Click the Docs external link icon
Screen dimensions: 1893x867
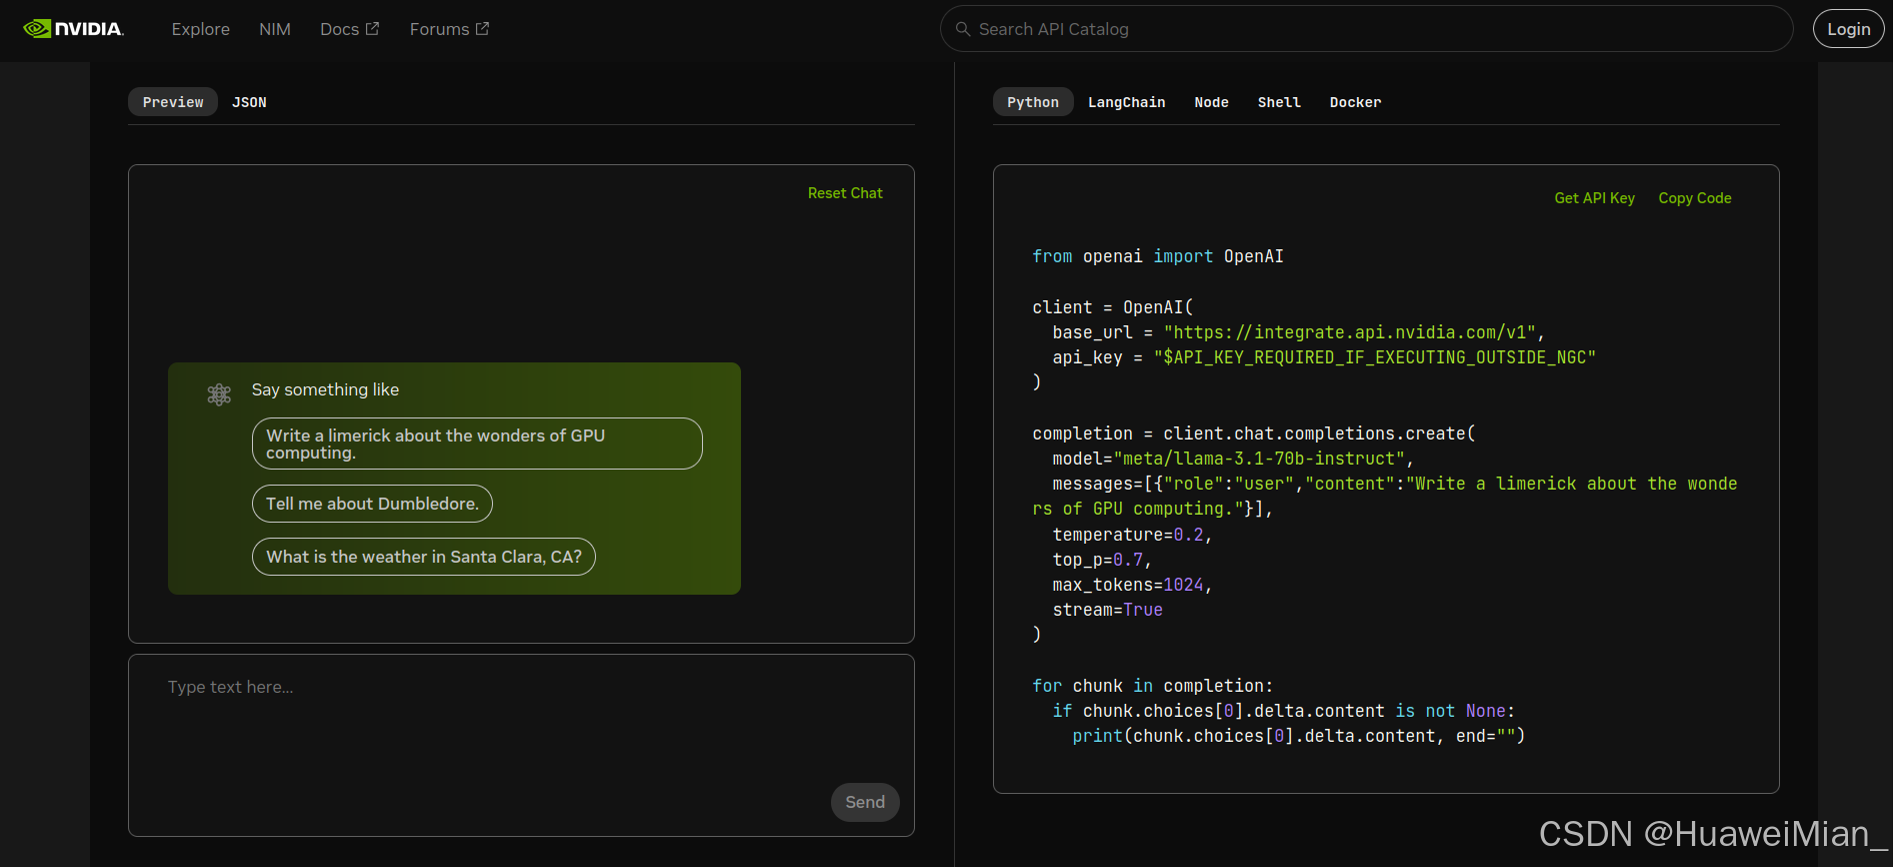(373, 29)
